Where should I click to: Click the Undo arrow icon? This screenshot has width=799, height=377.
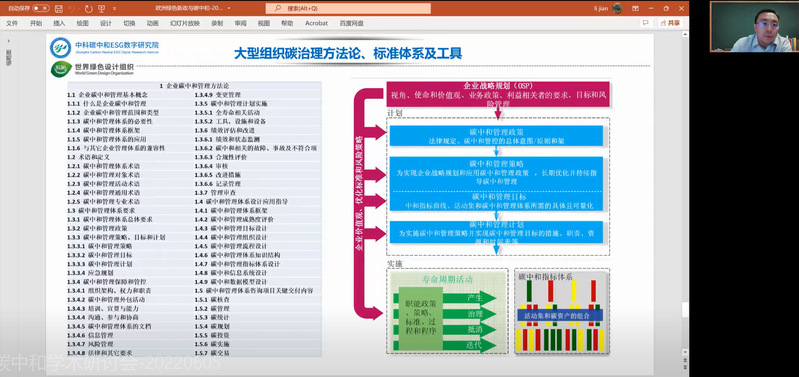pyautogui.click(x=73, y=9)
